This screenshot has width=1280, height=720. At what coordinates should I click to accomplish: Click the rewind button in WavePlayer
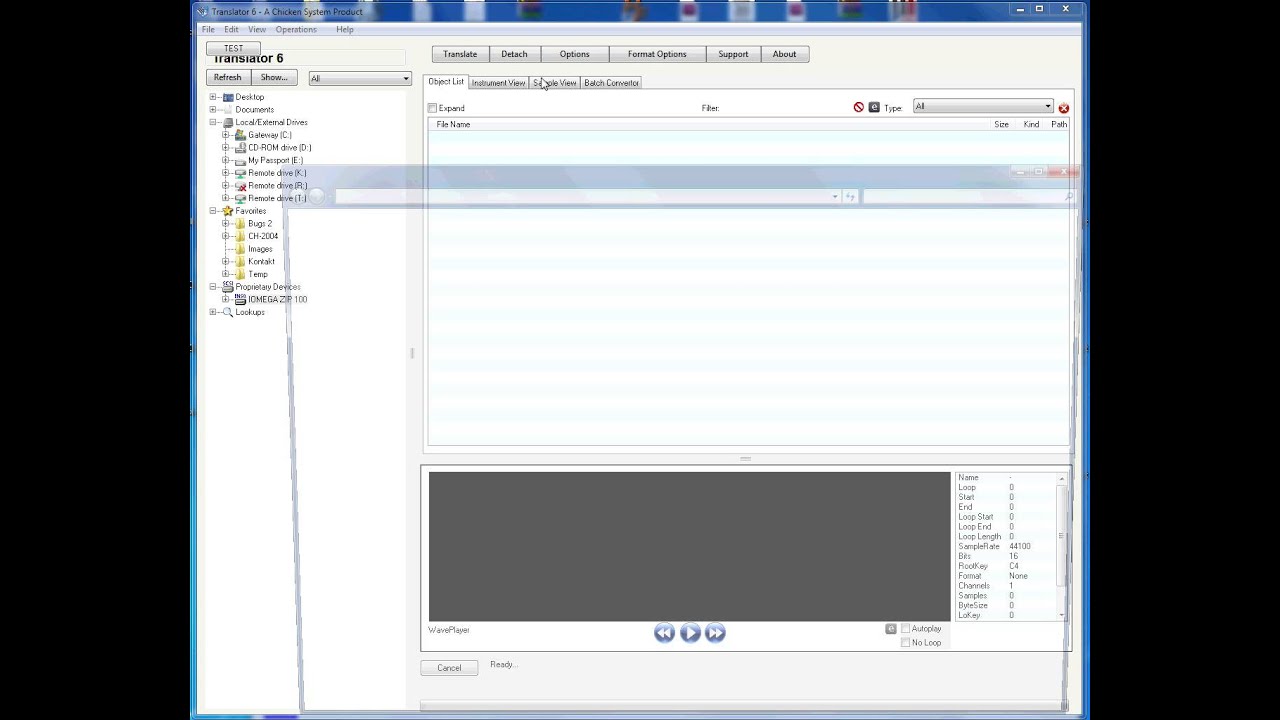pos(664,633)
